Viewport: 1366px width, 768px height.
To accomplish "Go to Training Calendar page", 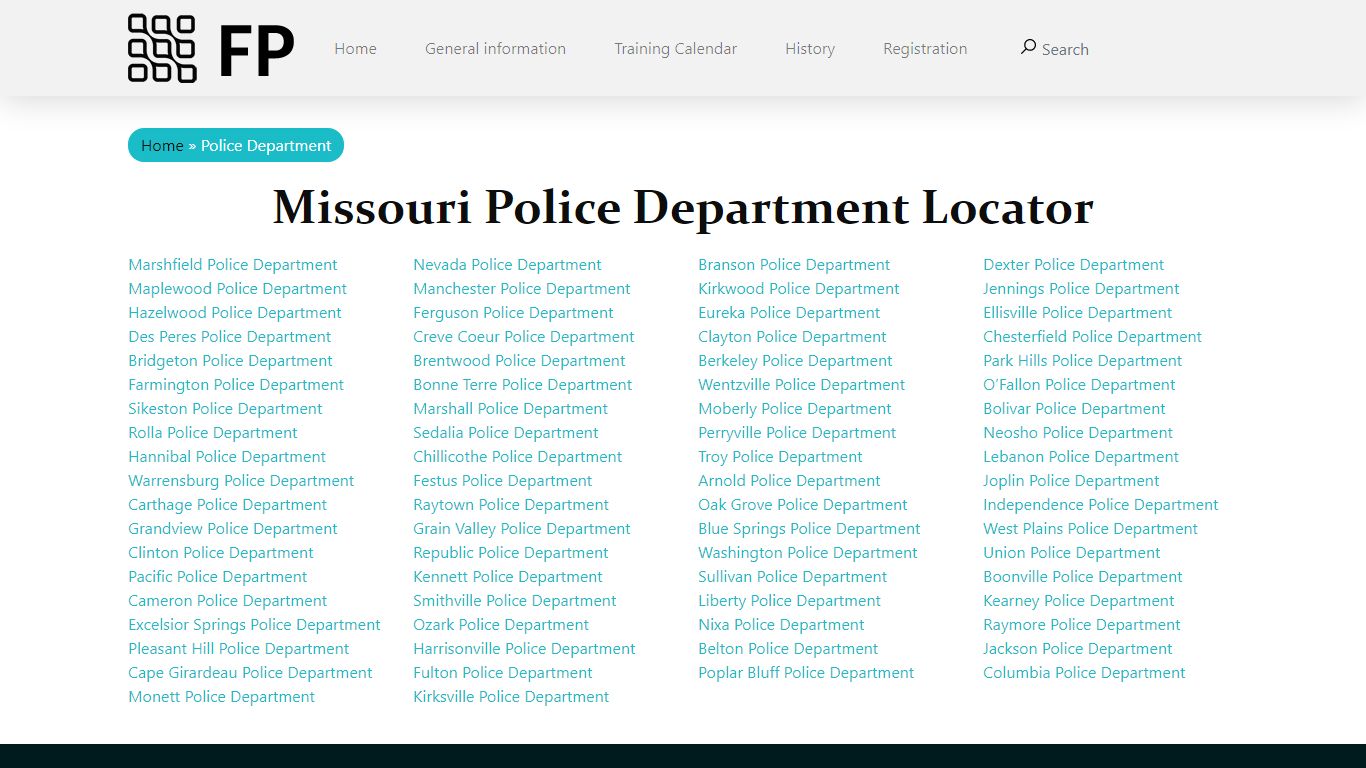I will click(675, 48).
